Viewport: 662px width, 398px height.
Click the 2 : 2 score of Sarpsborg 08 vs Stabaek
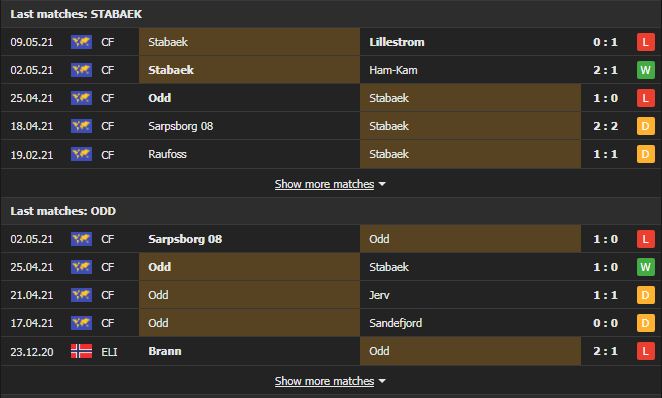(x=605, y=126)
